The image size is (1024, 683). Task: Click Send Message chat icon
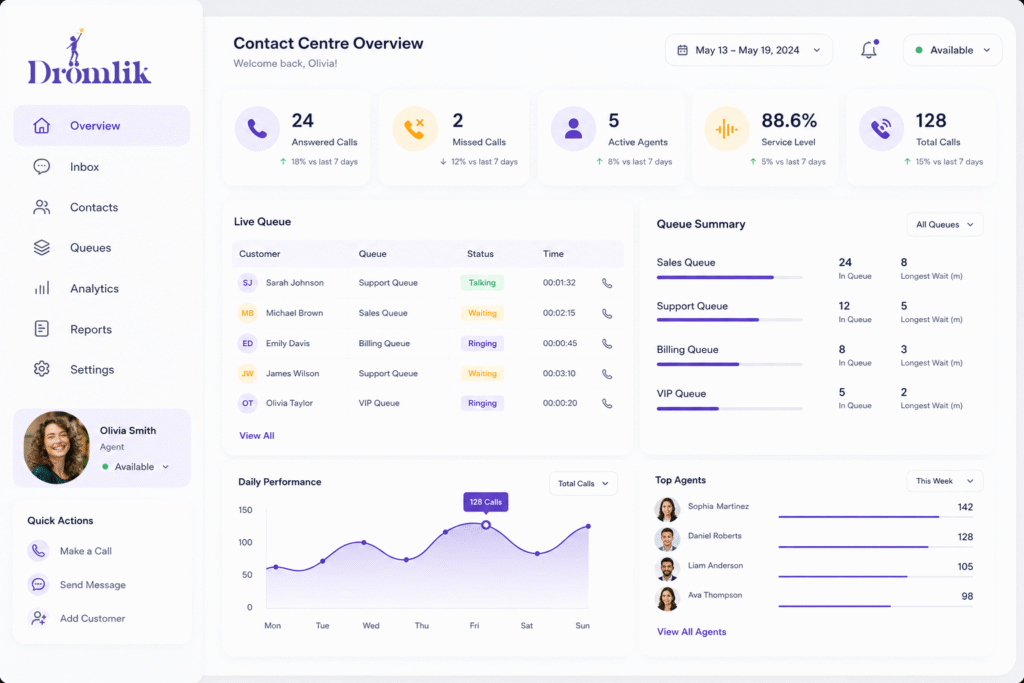[39, 584]
